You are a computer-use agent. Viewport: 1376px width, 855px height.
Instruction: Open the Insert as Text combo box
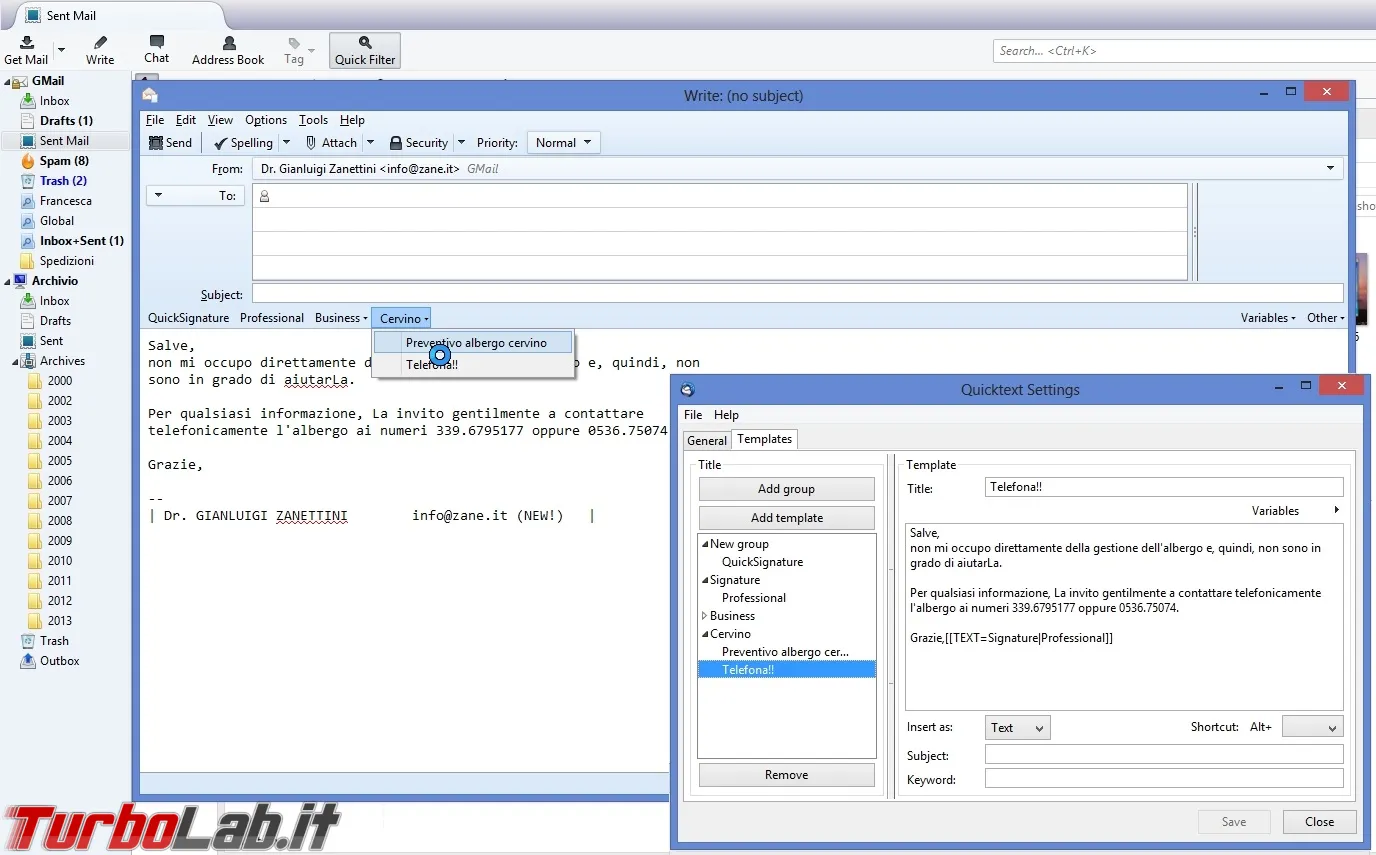(x=1017, y=728)
